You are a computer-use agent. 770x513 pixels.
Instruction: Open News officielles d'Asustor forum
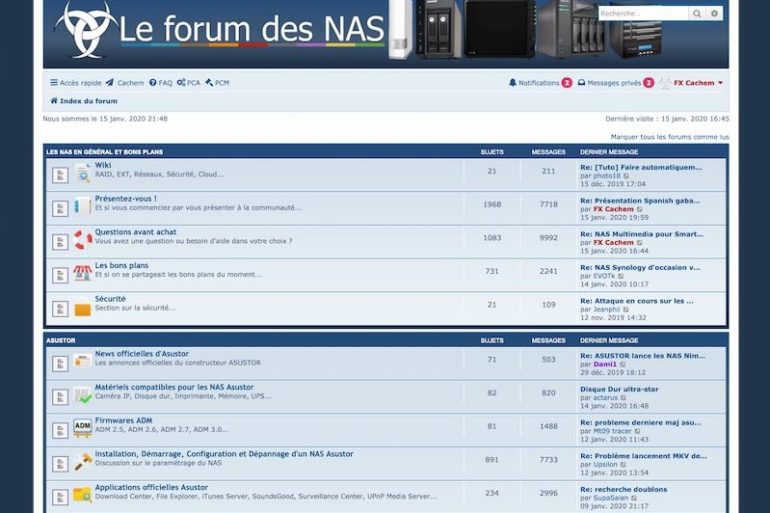[142, 354]
